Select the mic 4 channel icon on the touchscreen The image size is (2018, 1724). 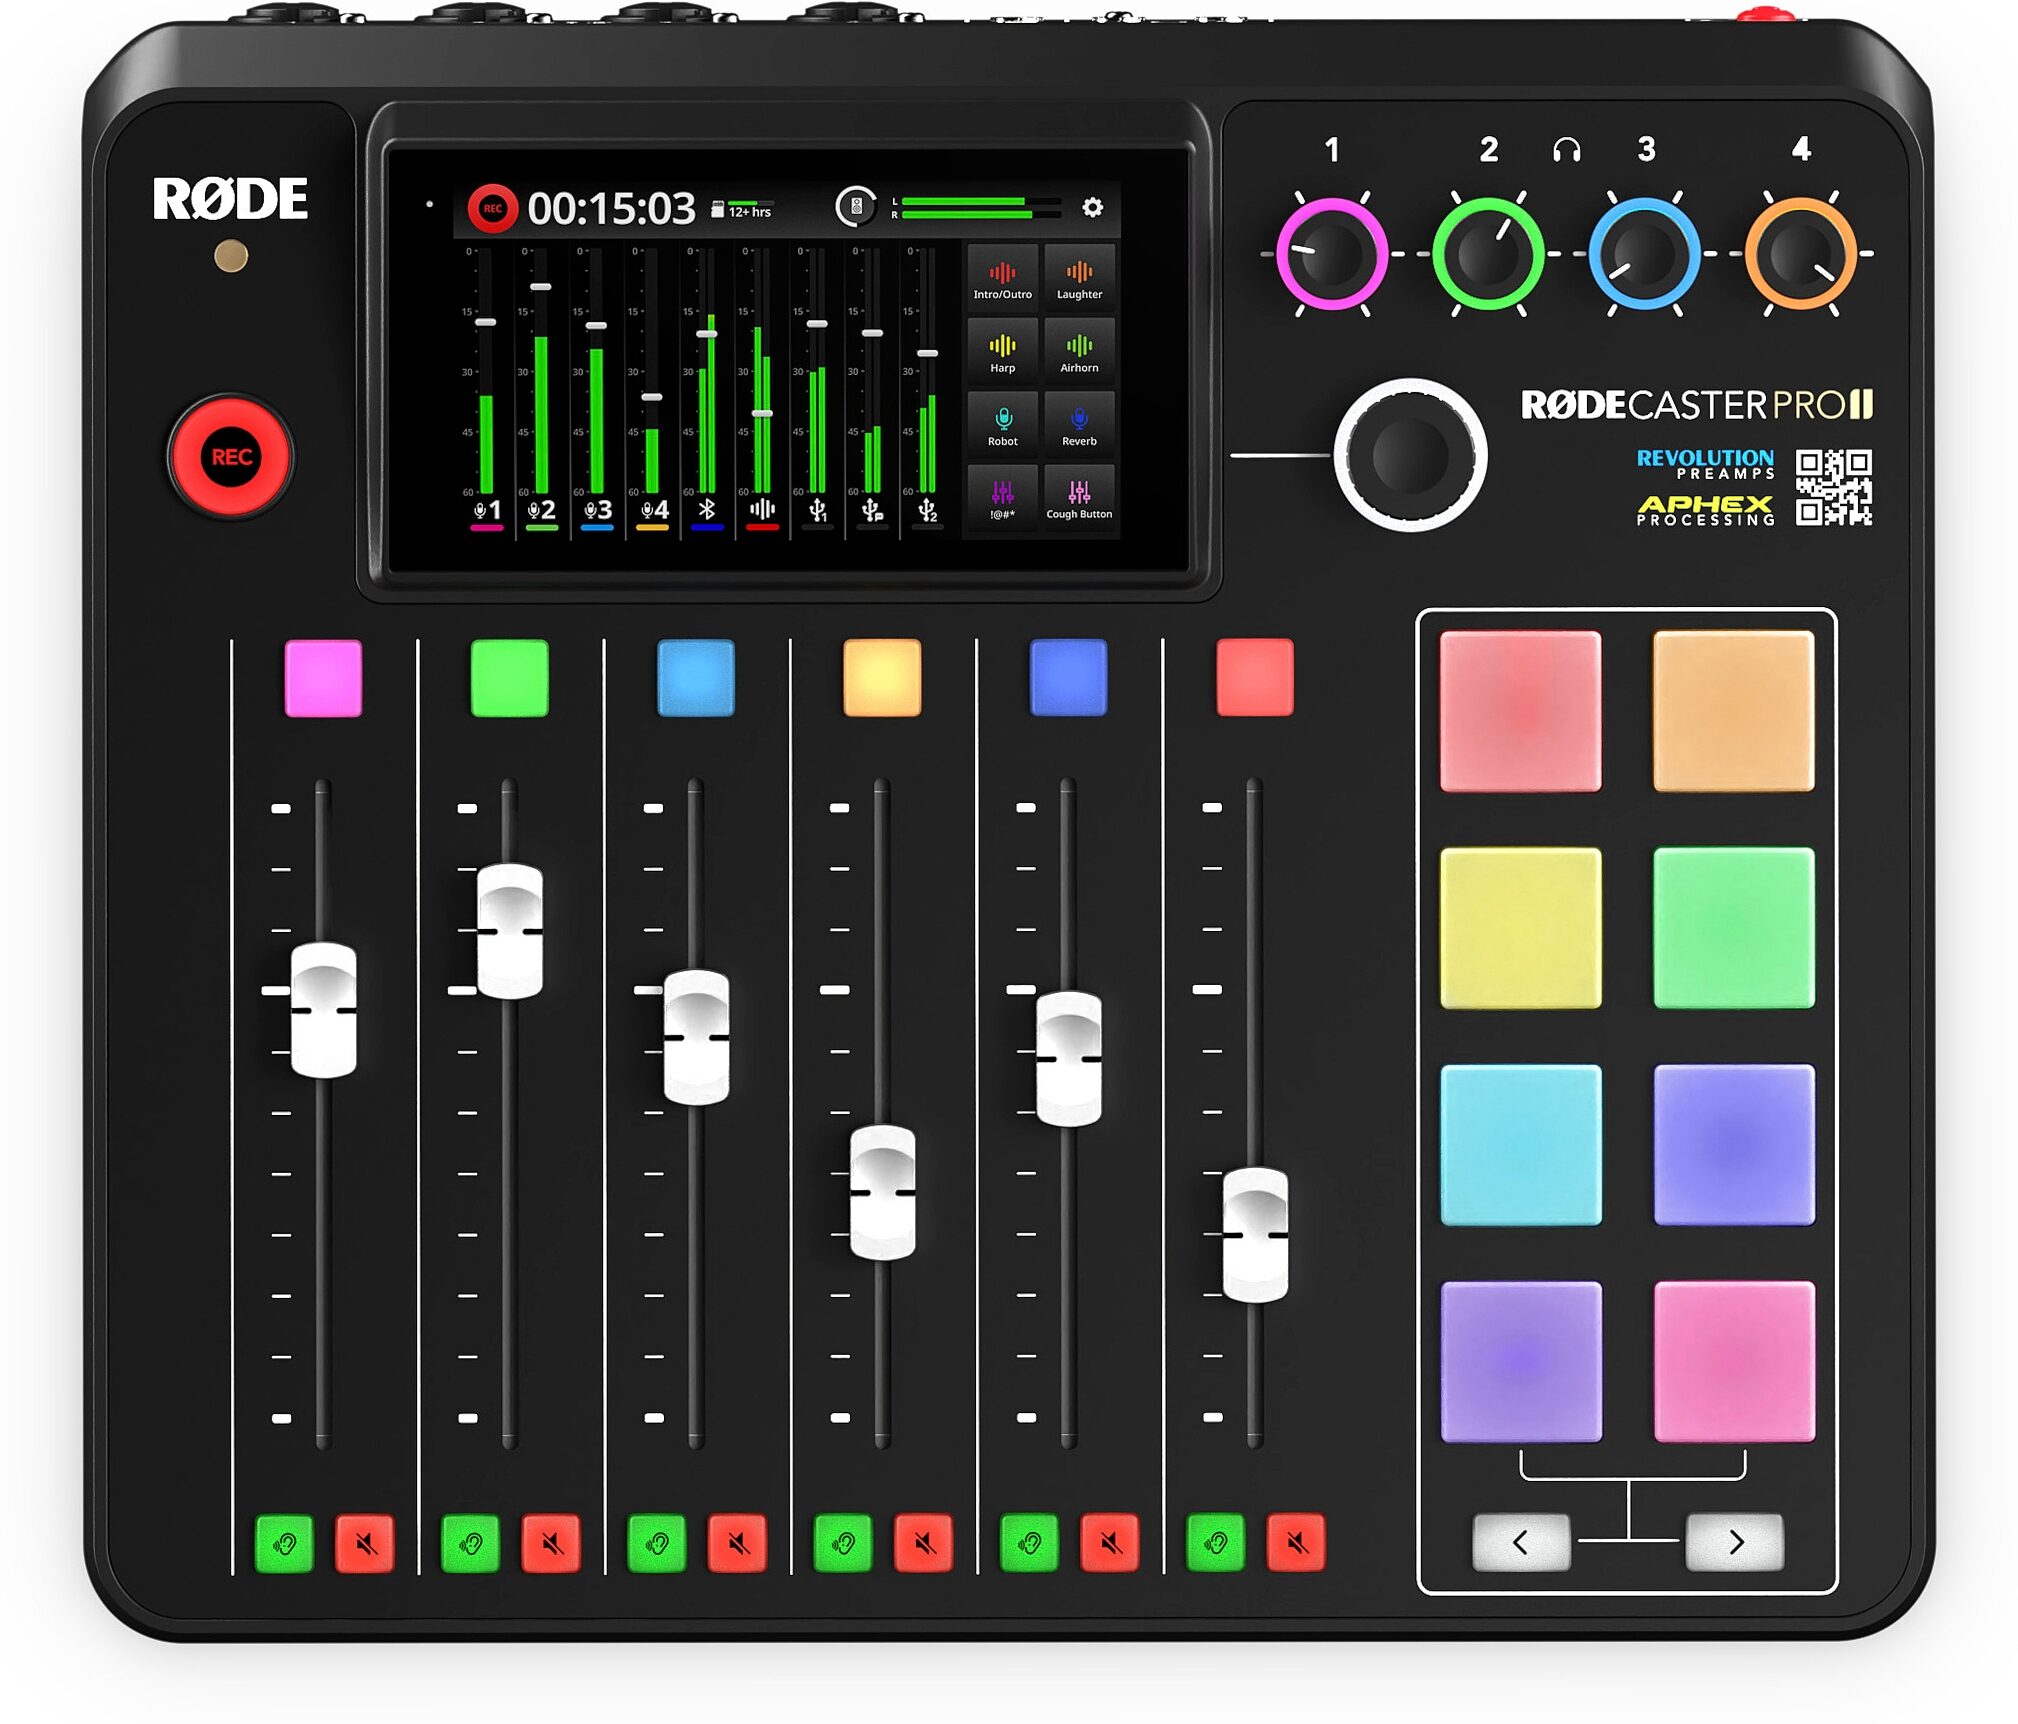tap(653, 510)
